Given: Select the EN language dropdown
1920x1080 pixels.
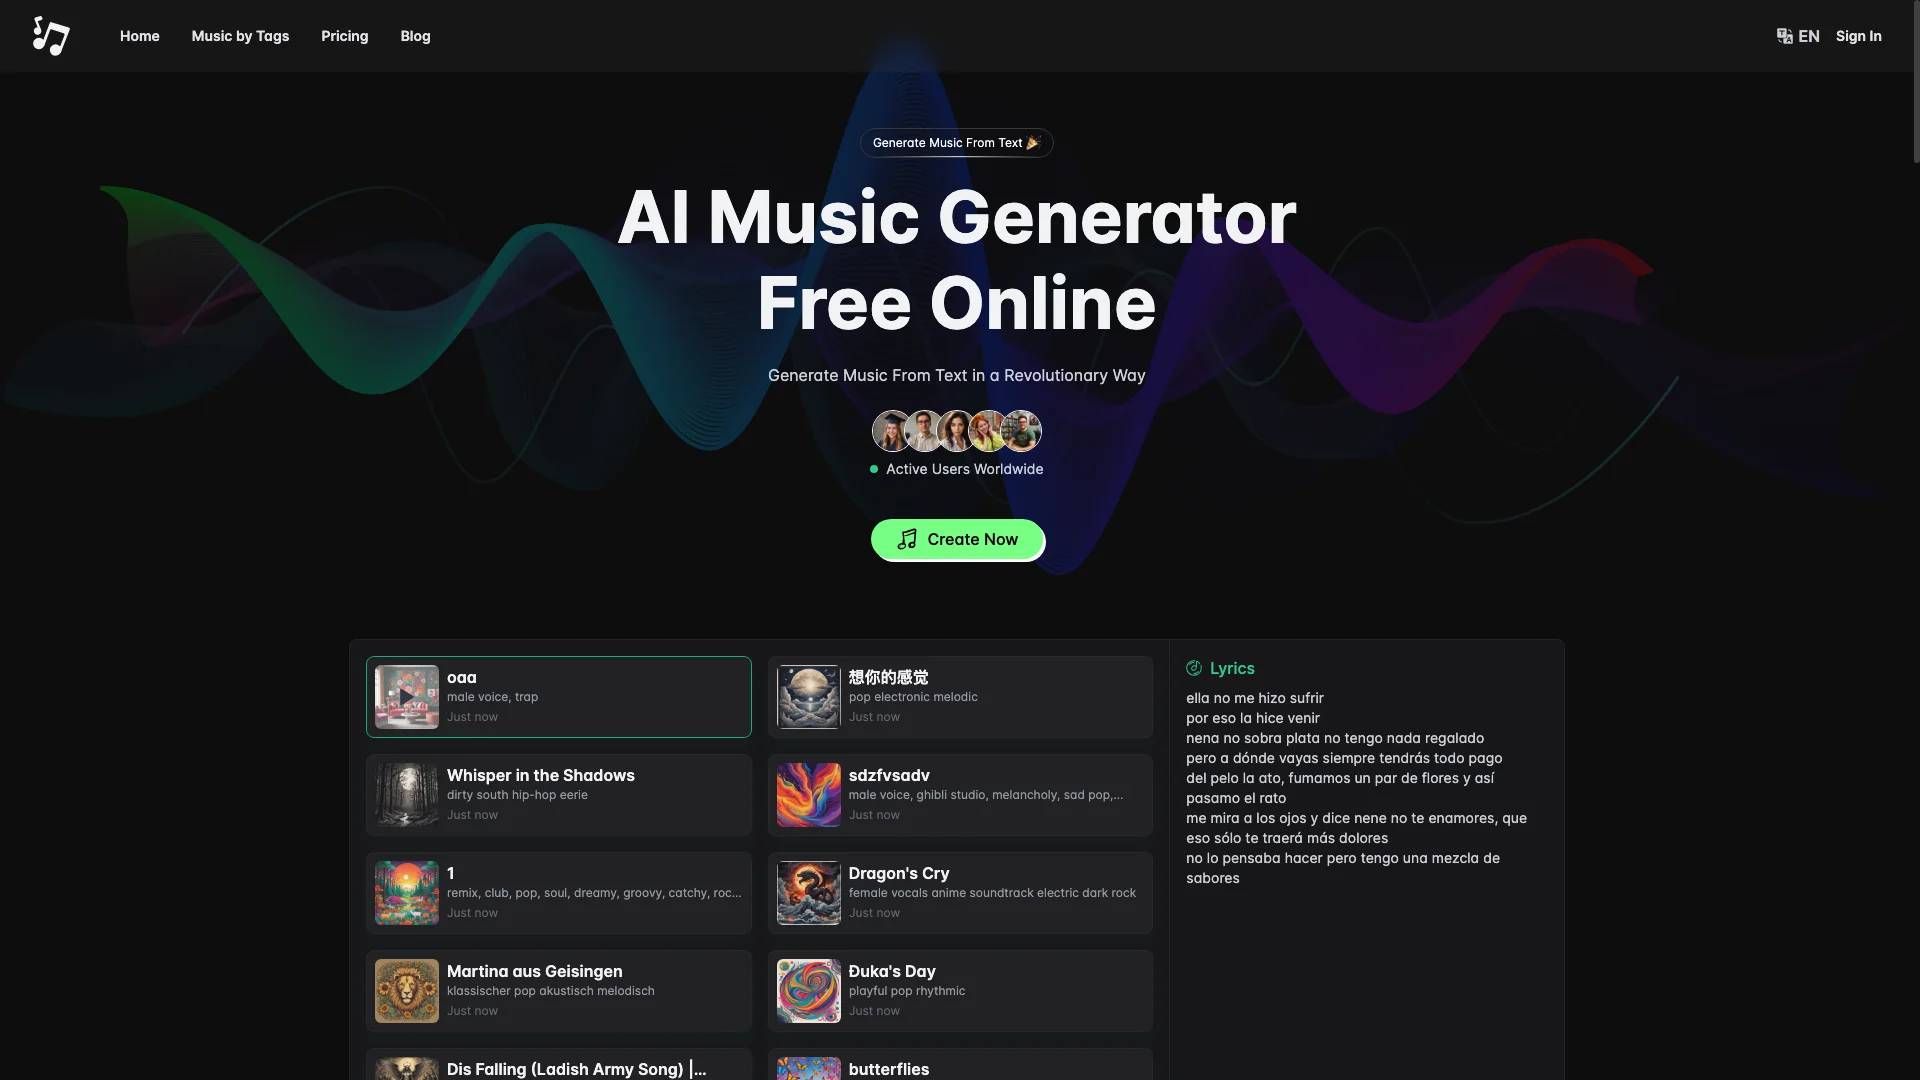Looking at the screenshot, I should (1796, 36).
